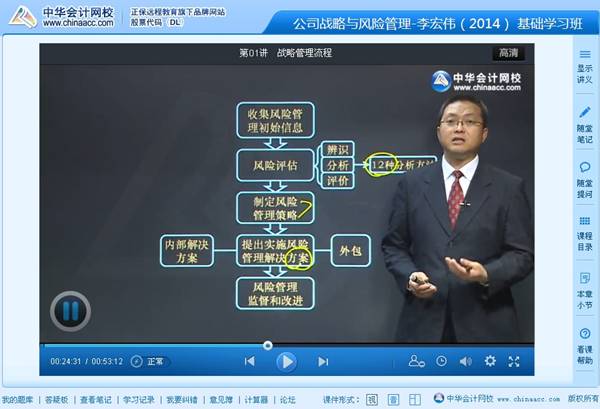600x409 pixels.
Task: Click the clock timer icon
Action: 441,361
